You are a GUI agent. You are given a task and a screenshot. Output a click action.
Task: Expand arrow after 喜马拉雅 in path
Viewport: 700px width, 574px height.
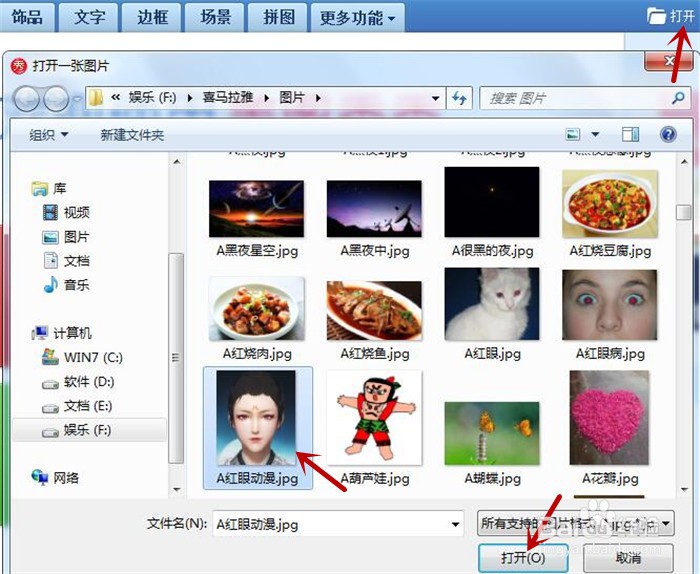point(267,98)
